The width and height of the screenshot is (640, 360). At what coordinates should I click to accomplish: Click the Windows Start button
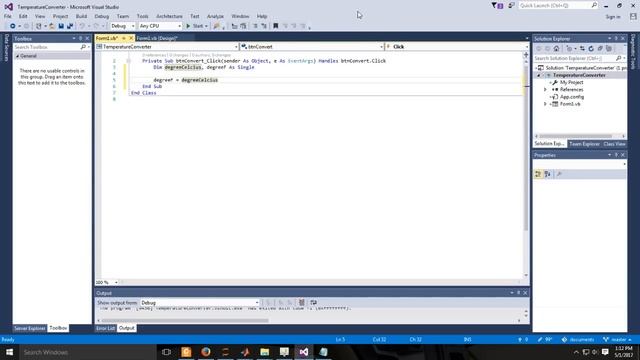(x=9, y=352)
